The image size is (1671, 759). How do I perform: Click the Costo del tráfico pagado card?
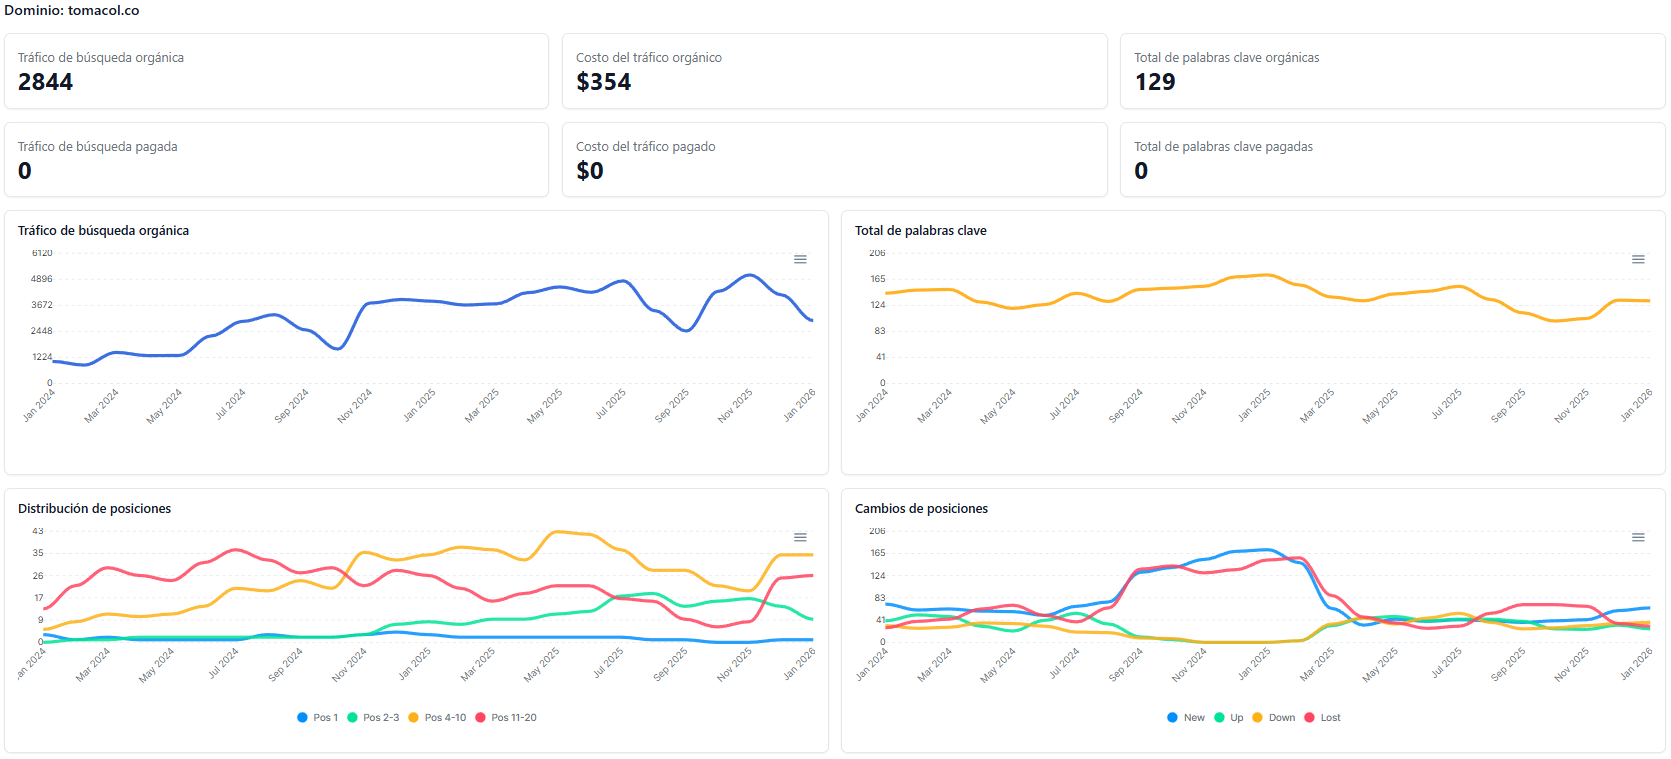834,160
